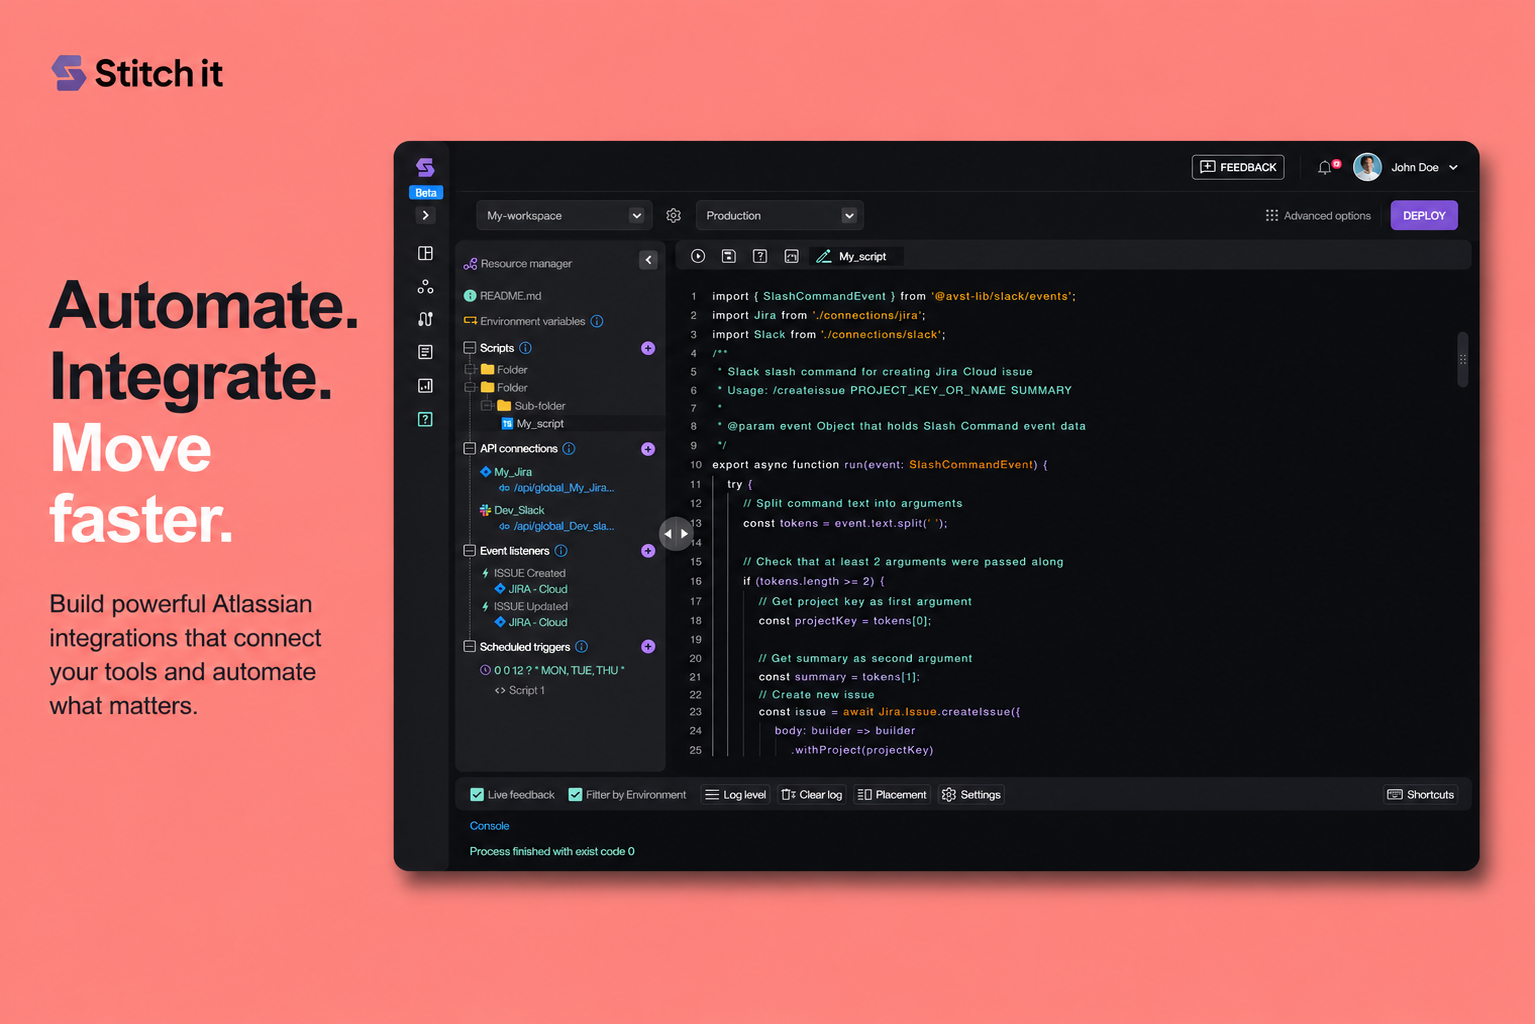This screenshot has width=1535, height=1024.
Task: Open the connections nodes icon in sidebar
Action: point(425,286)
